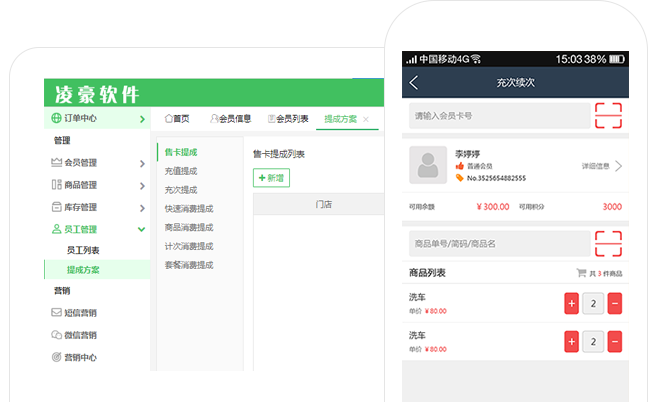Open 微信营销 sidebar item
The height and width of the screenshot is (402, 660).
tap(80, 335)
